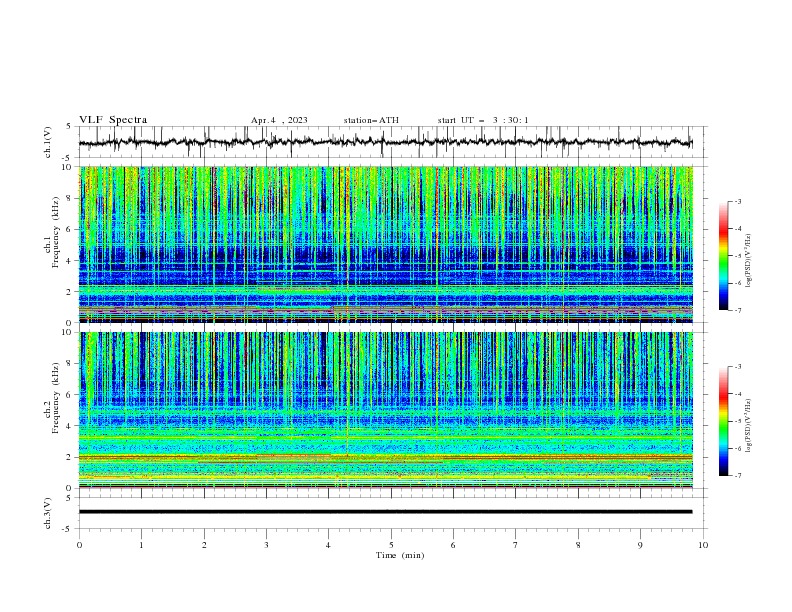Click the time axis tick label "8"
The width and height of the screenshot is (792, 612).
click(578, 545)
